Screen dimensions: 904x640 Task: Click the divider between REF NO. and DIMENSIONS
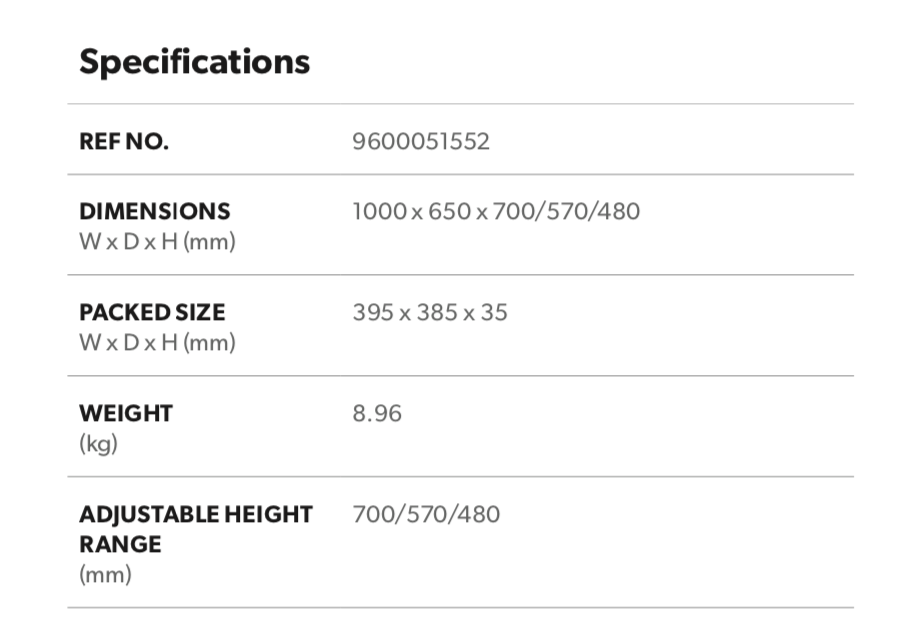tap(460, 174)
